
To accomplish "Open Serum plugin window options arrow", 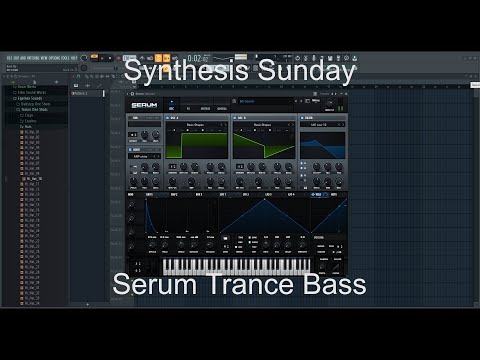I will pos(128,94).
